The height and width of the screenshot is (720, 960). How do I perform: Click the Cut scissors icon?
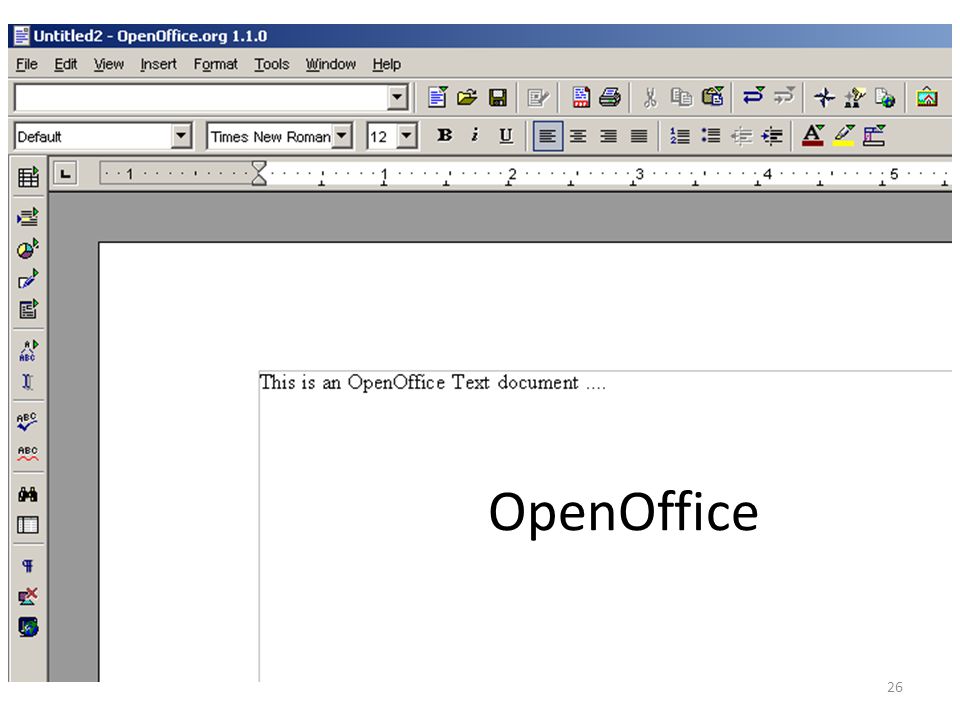point(650,97)
